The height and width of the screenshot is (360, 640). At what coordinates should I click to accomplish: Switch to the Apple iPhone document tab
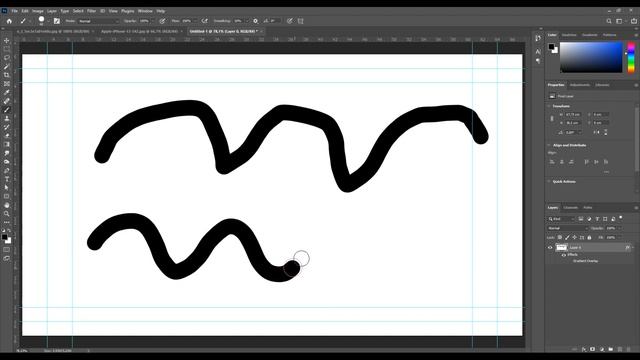140,31
